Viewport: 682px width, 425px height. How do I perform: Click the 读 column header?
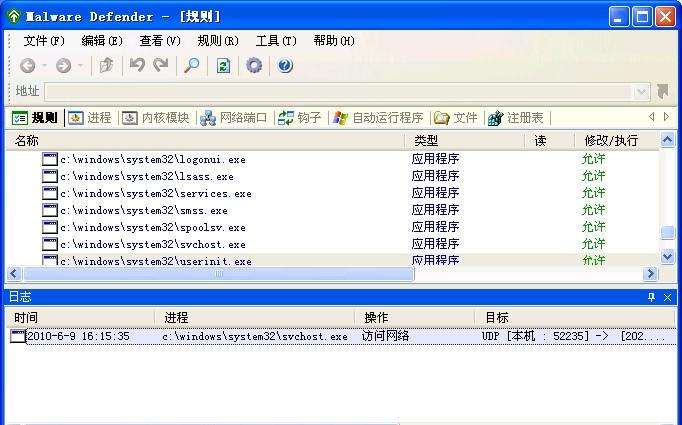click(549, 141)
